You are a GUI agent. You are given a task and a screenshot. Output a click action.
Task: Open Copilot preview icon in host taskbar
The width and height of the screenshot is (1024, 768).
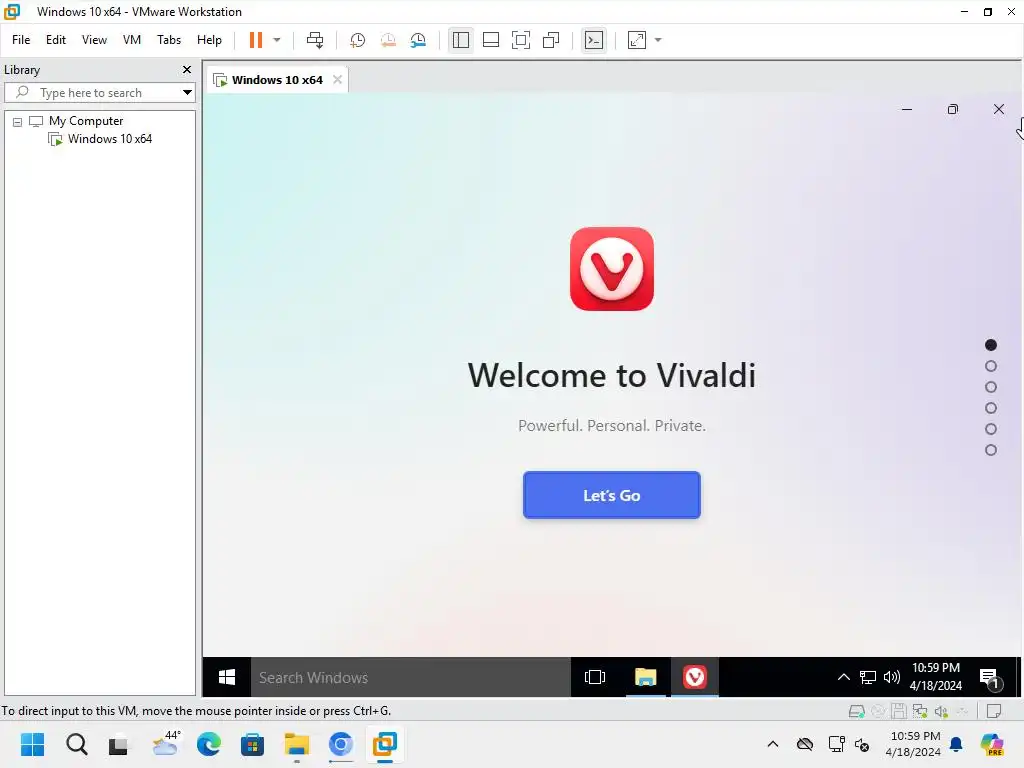tap(992, 744)
